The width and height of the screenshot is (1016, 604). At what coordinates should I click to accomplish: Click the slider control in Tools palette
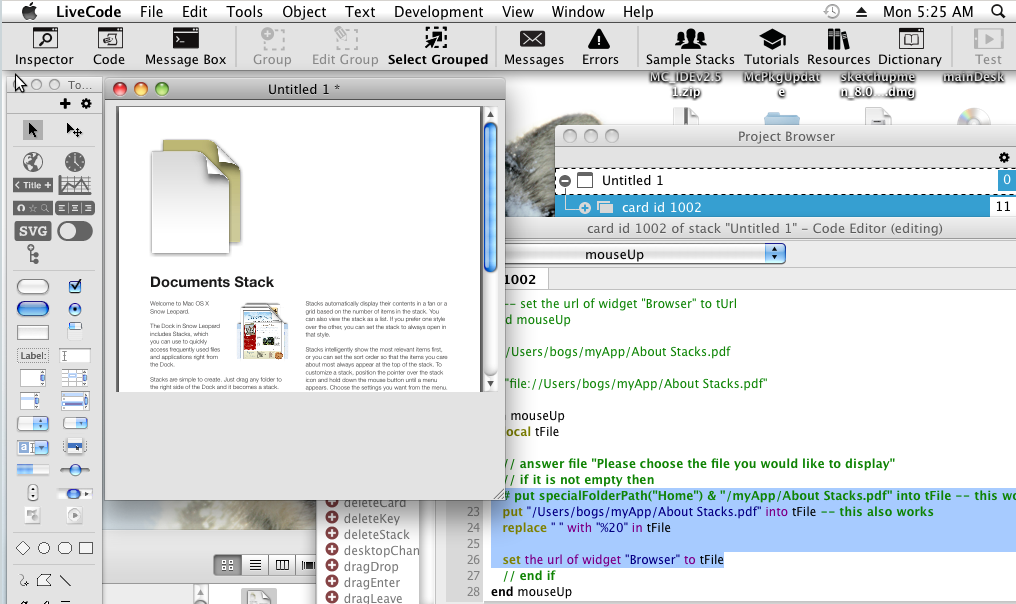[75, 469]
